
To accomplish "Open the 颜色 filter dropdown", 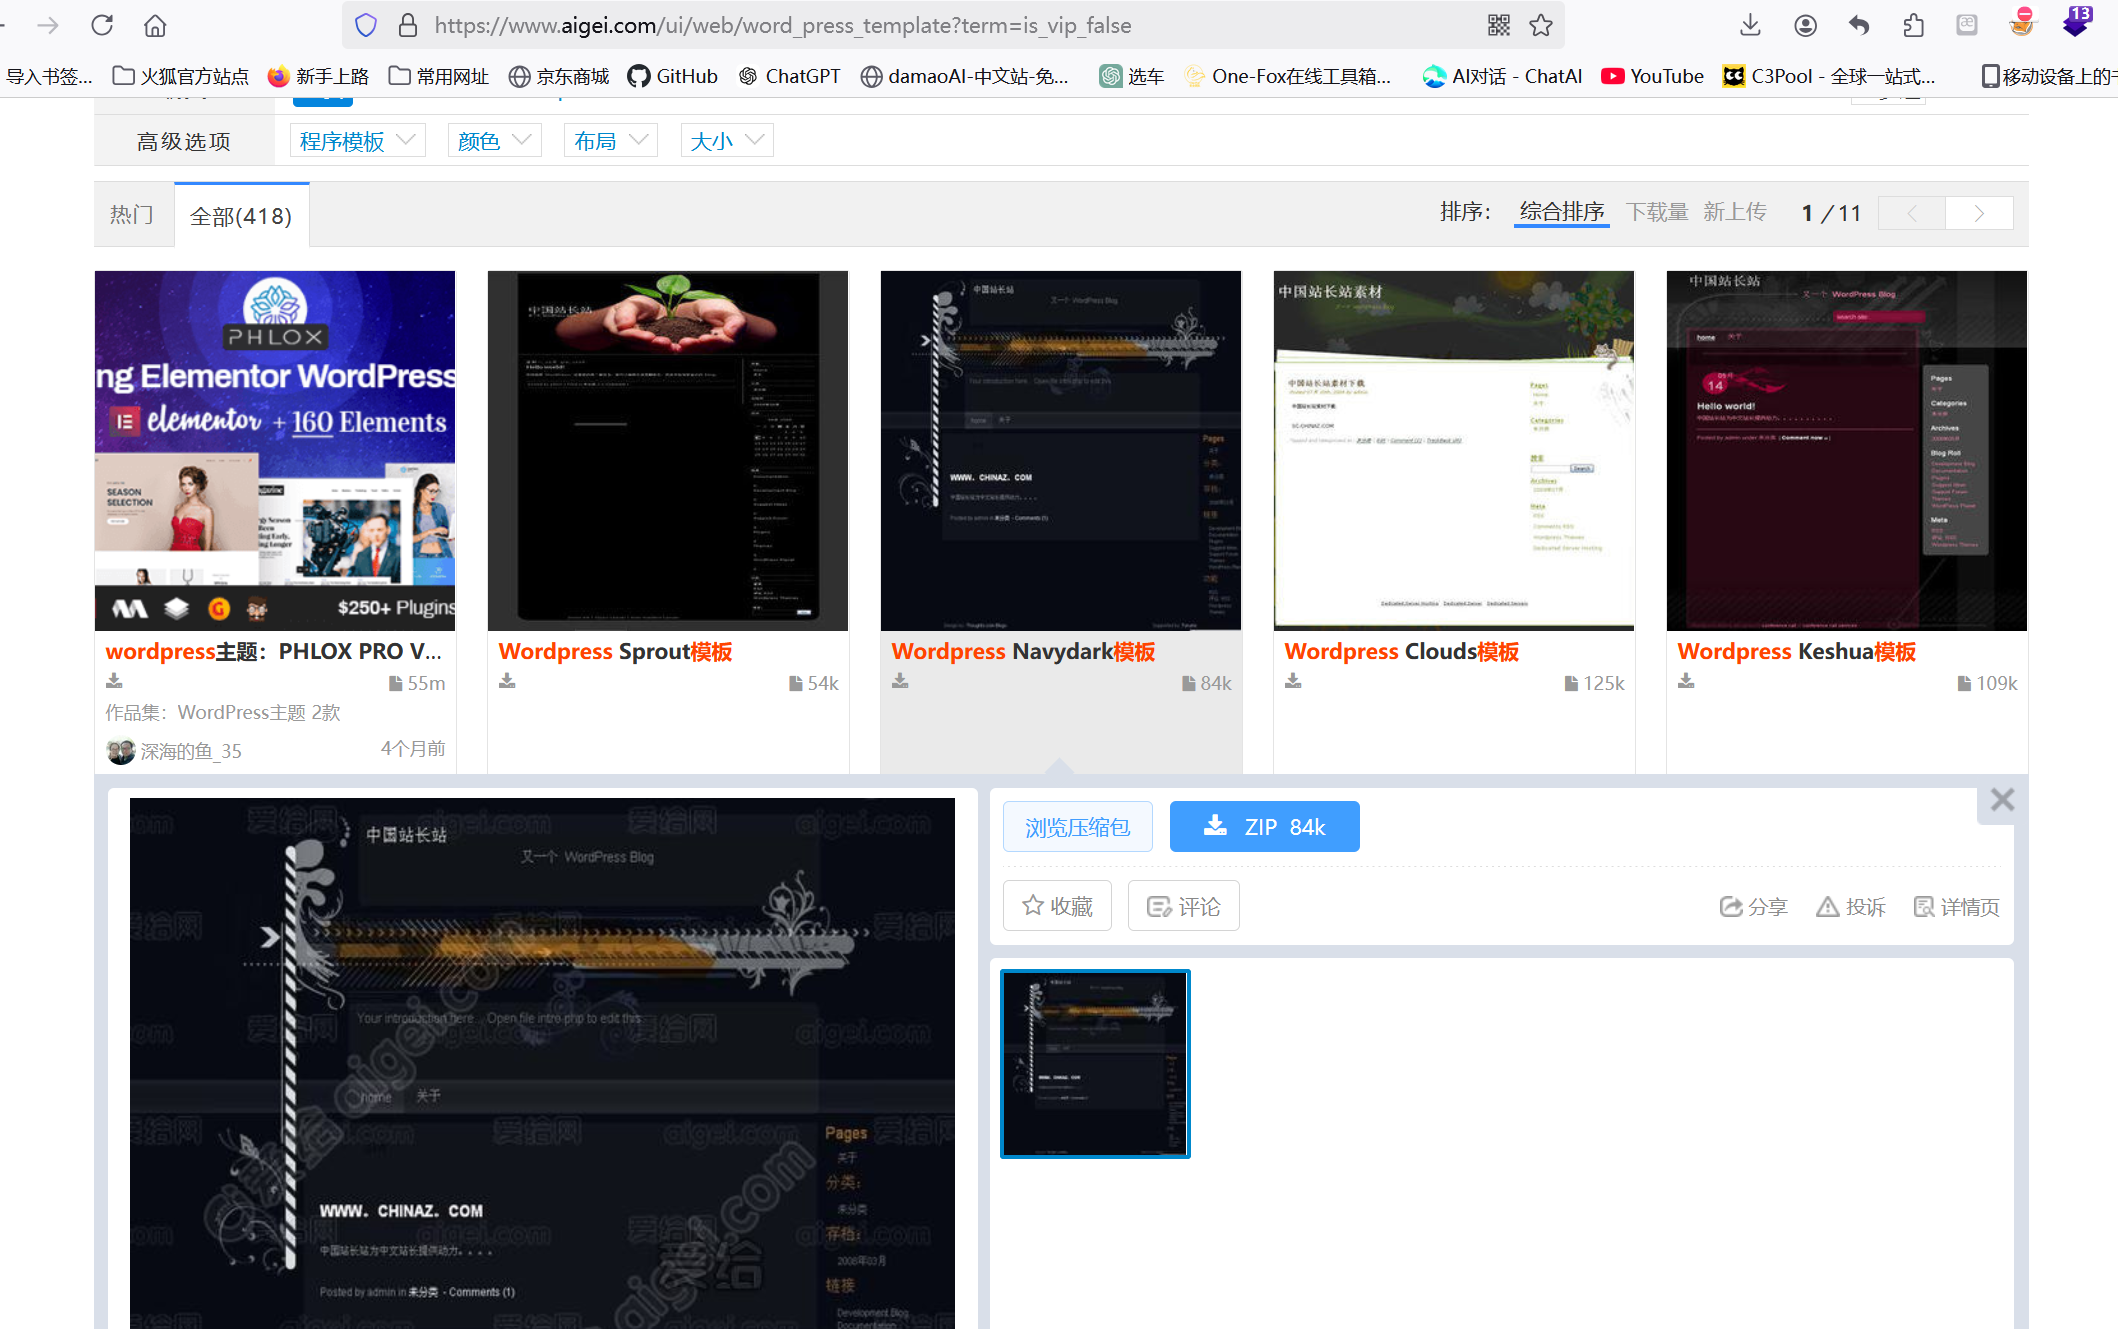I will click(494, 141).
